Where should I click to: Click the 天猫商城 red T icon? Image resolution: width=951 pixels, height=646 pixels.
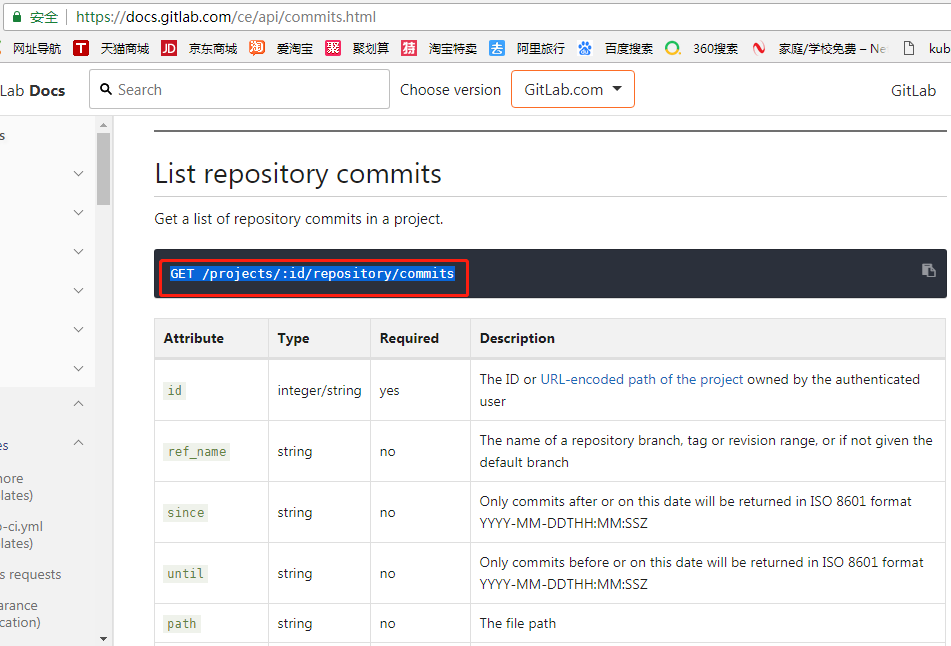click(81, 47)
